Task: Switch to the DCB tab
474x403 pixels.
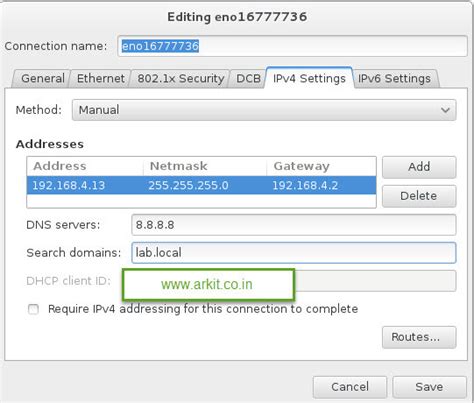Action: click(x=248, y=79)
